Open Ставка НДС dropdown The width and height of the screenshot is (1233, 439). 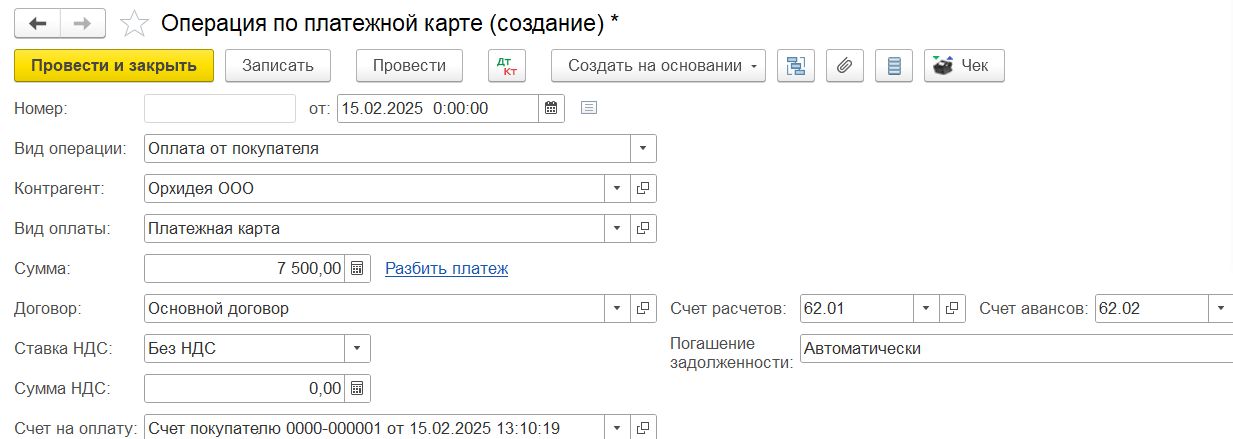pyautogui.click(x=358, y=348)
